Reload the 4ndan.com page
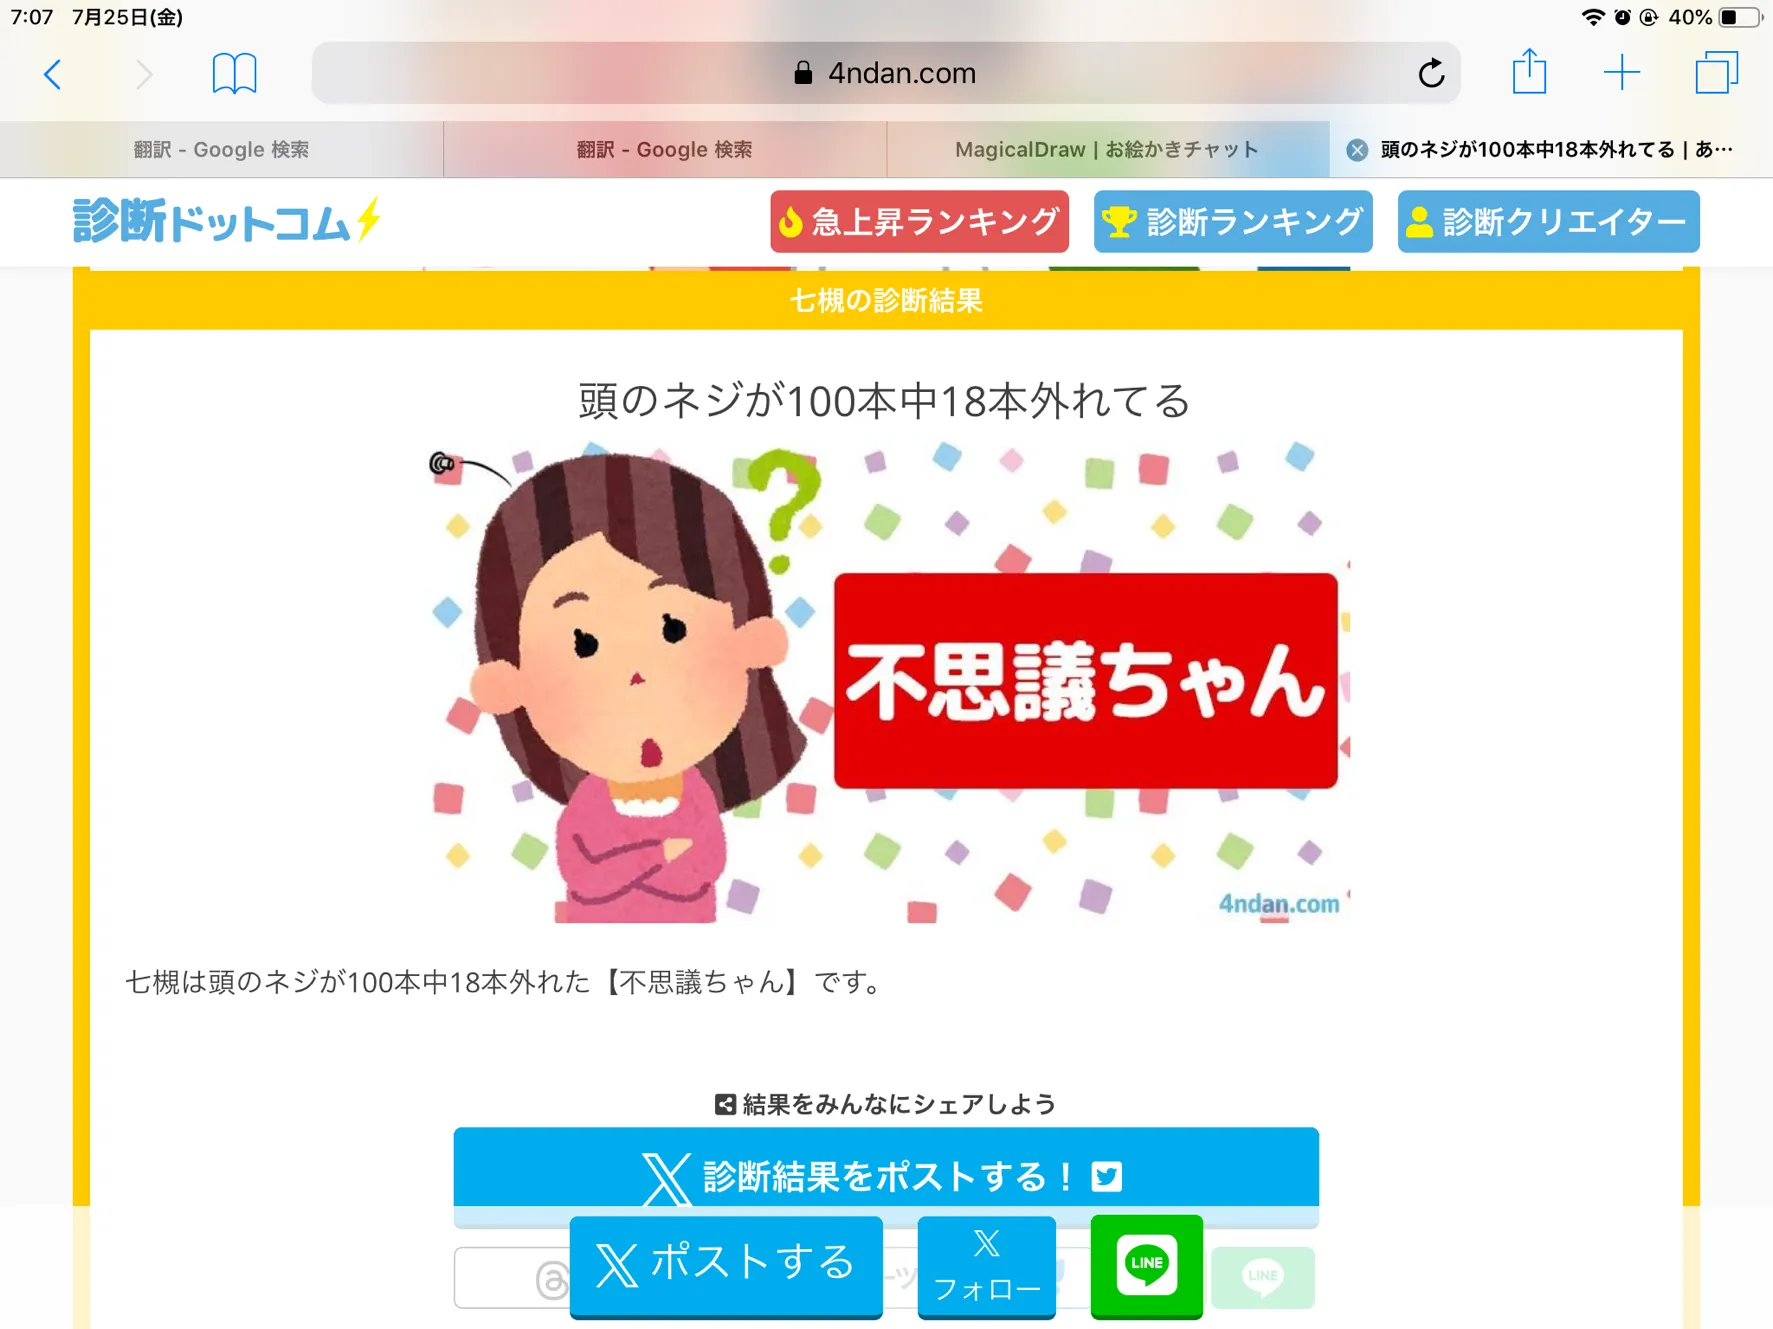Image resolution: width=1773 pixels, height=1329 pixels. [1431, 73]
